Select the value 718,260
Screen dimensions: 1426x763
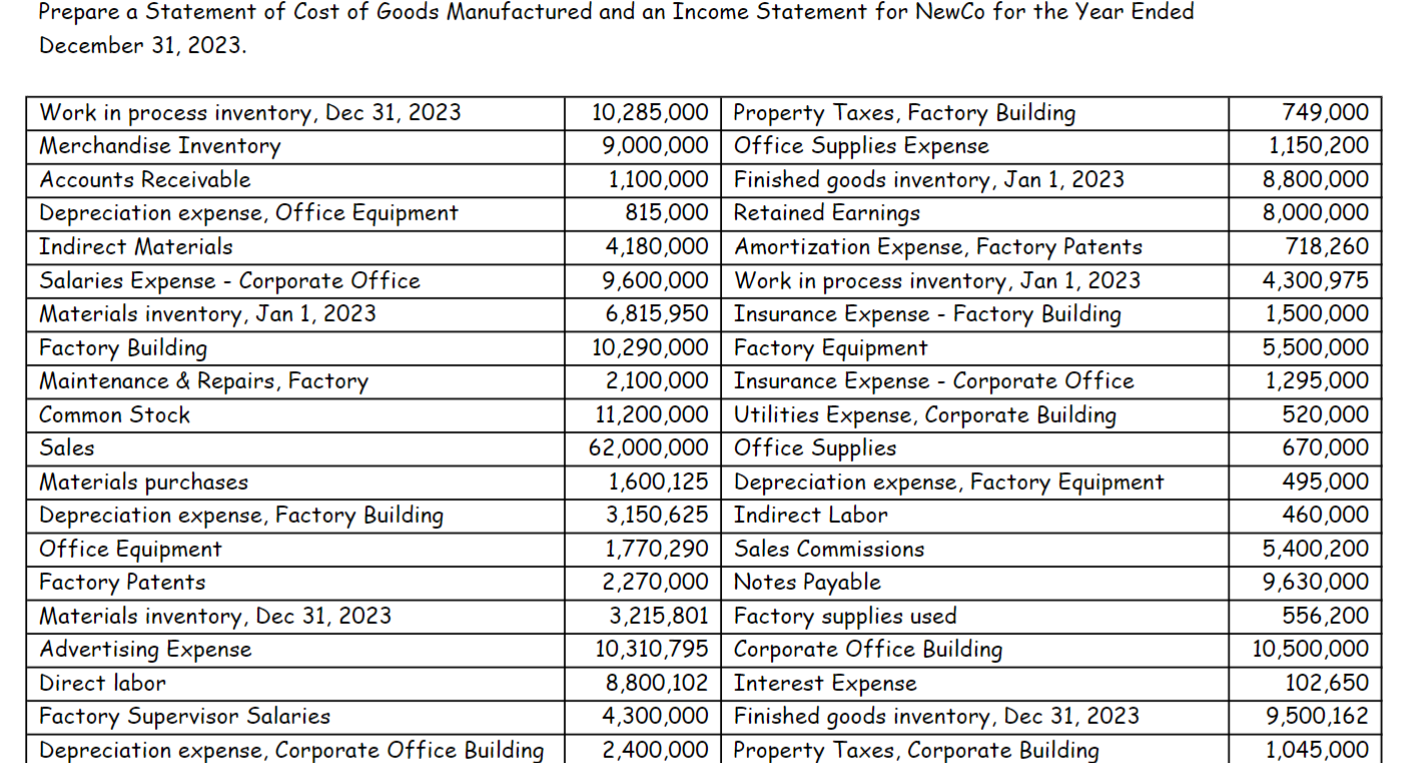pyautogui.click(x=1327, y=247)
